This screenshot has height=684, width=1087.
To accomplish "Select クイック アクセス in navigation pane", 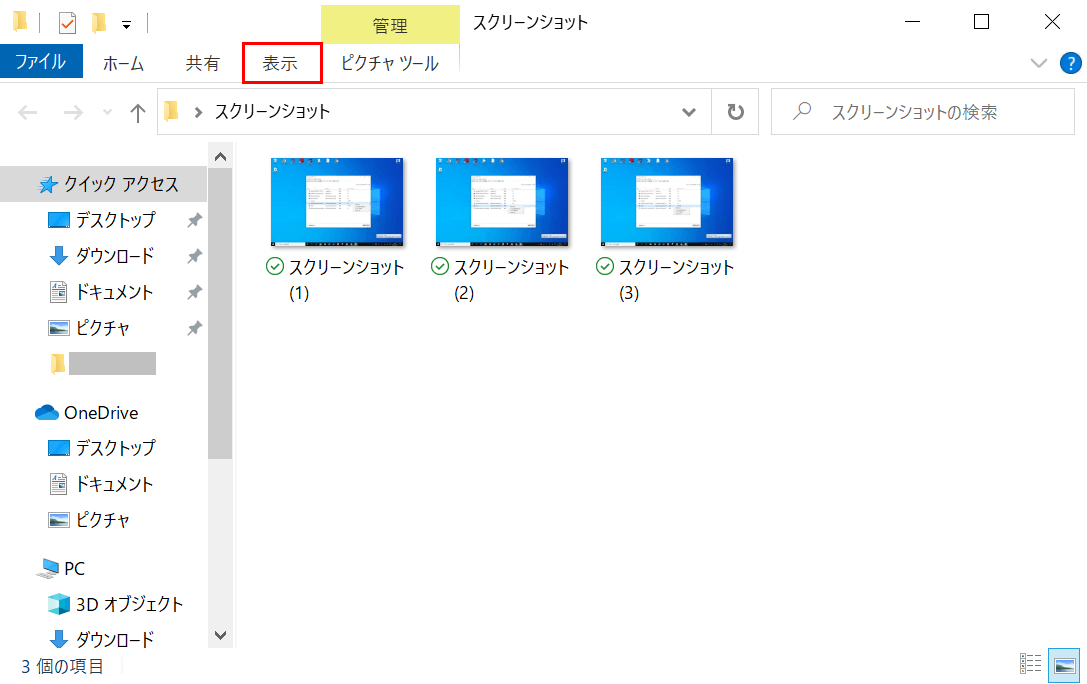I will (104, 184).
